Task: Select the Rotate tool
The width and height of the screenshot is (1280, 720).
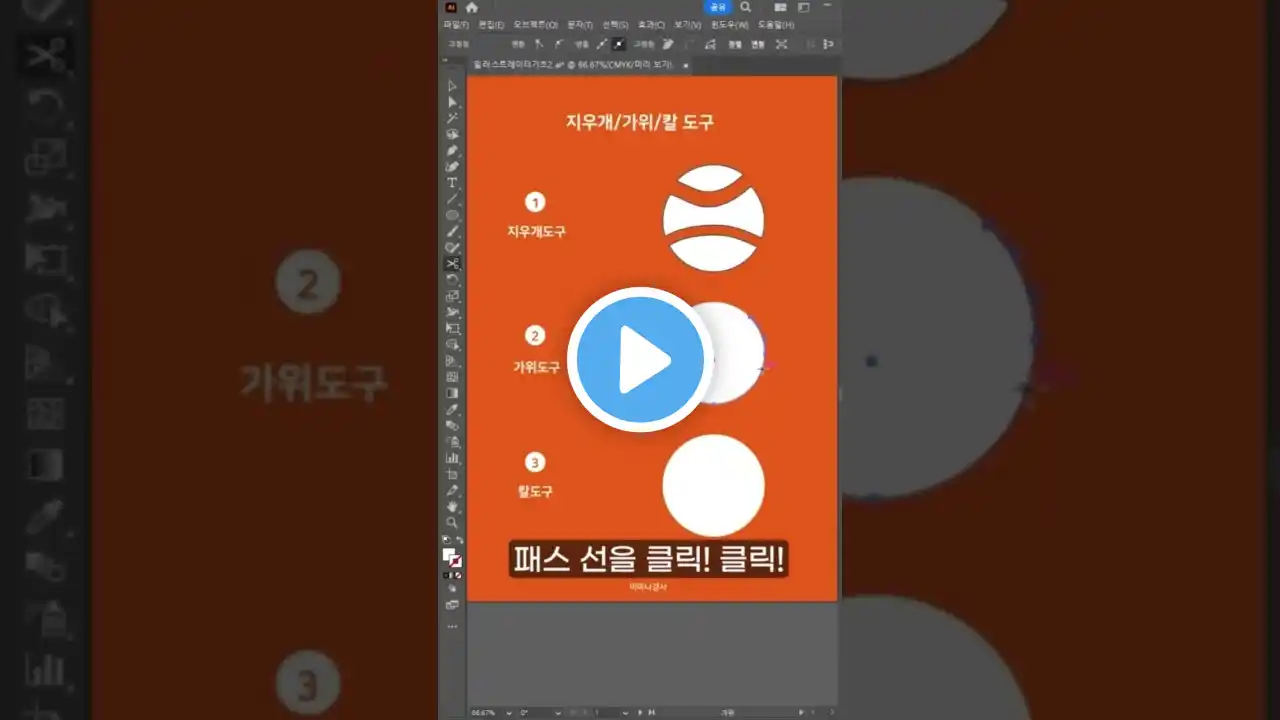Action: (x=453, y=279)
